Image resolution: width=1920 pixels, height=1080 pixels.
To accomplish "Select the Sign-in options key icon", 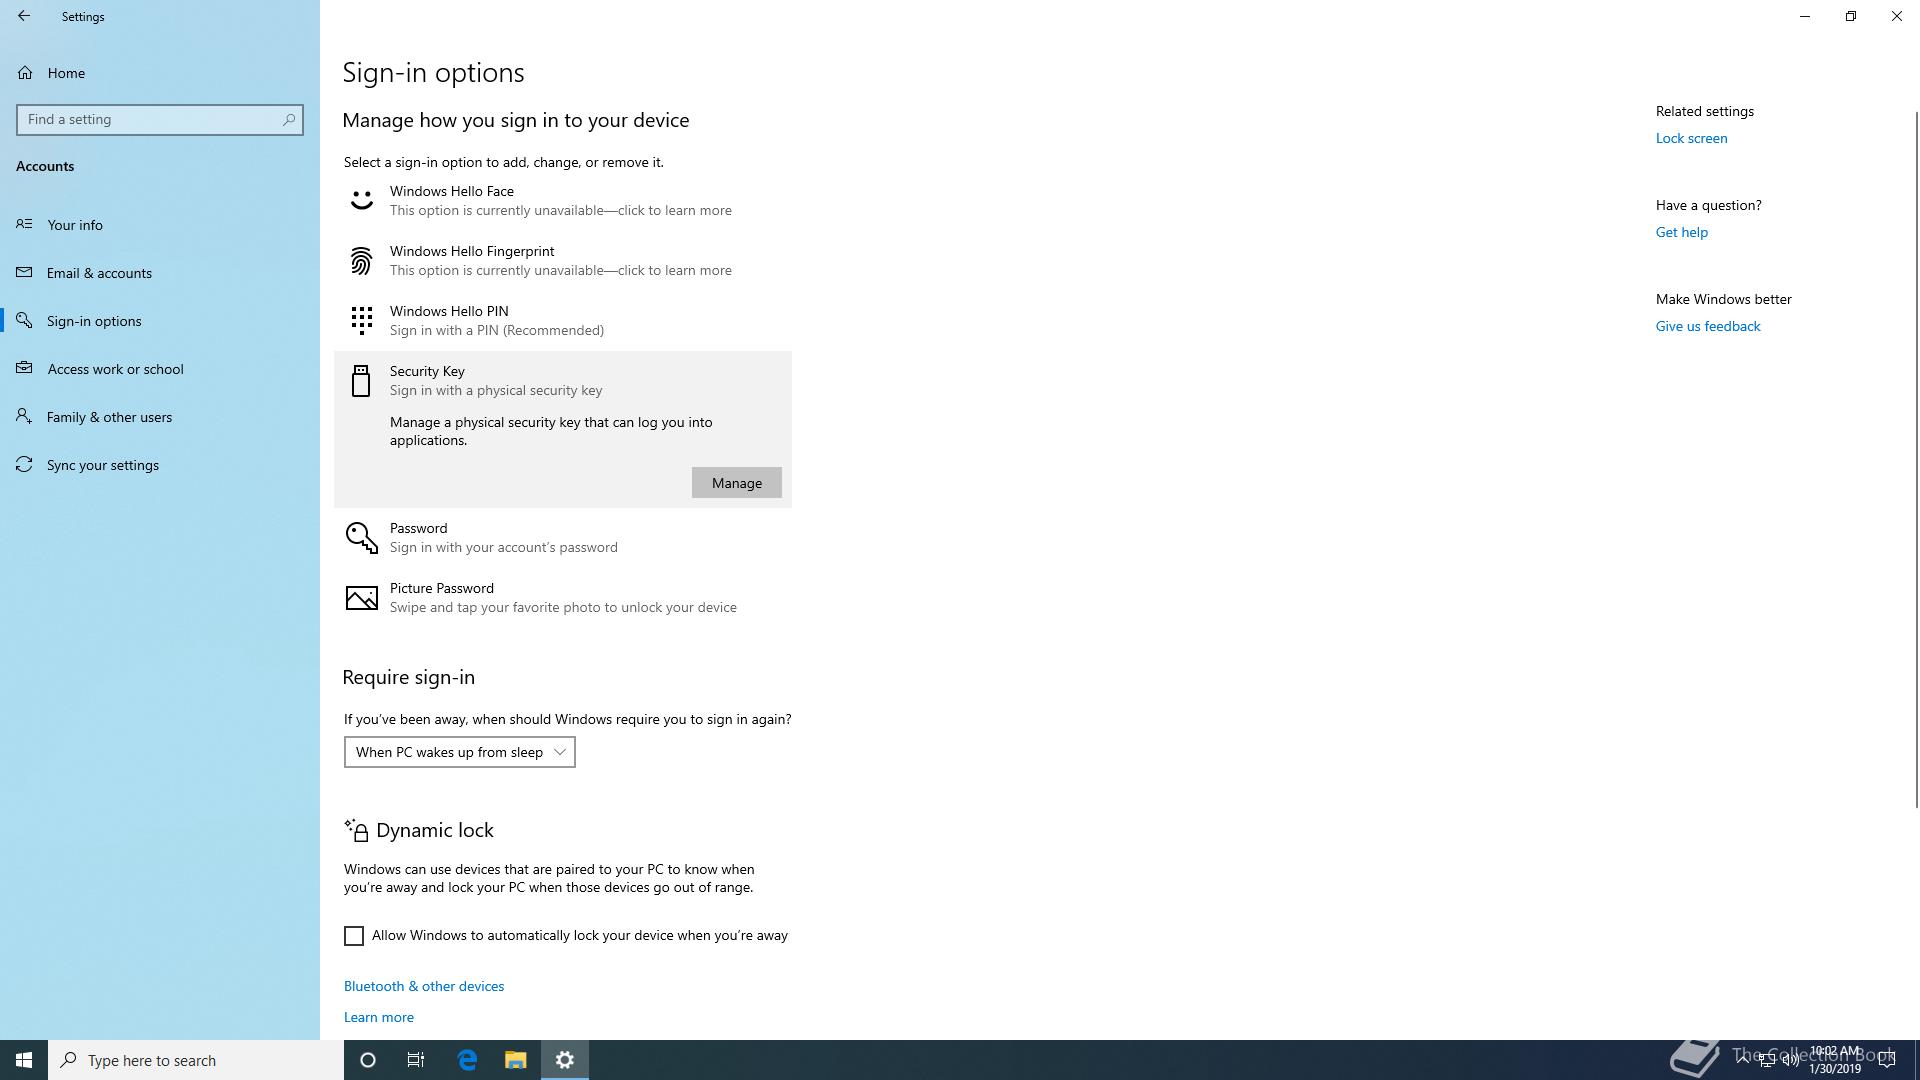I will pyautogui.click(x=25, y=320).
